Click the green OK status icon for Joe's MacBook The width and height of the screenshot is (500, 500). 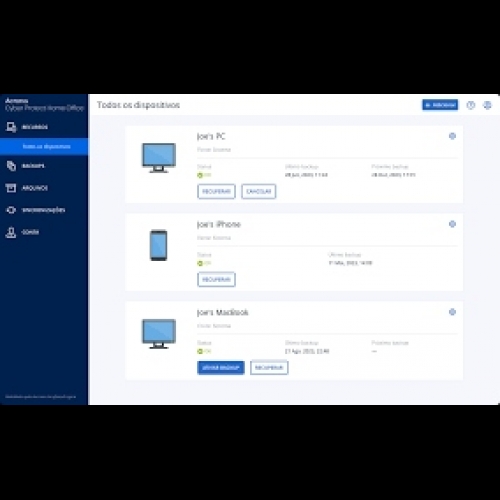pyautogui.click(x=200, y=351)
